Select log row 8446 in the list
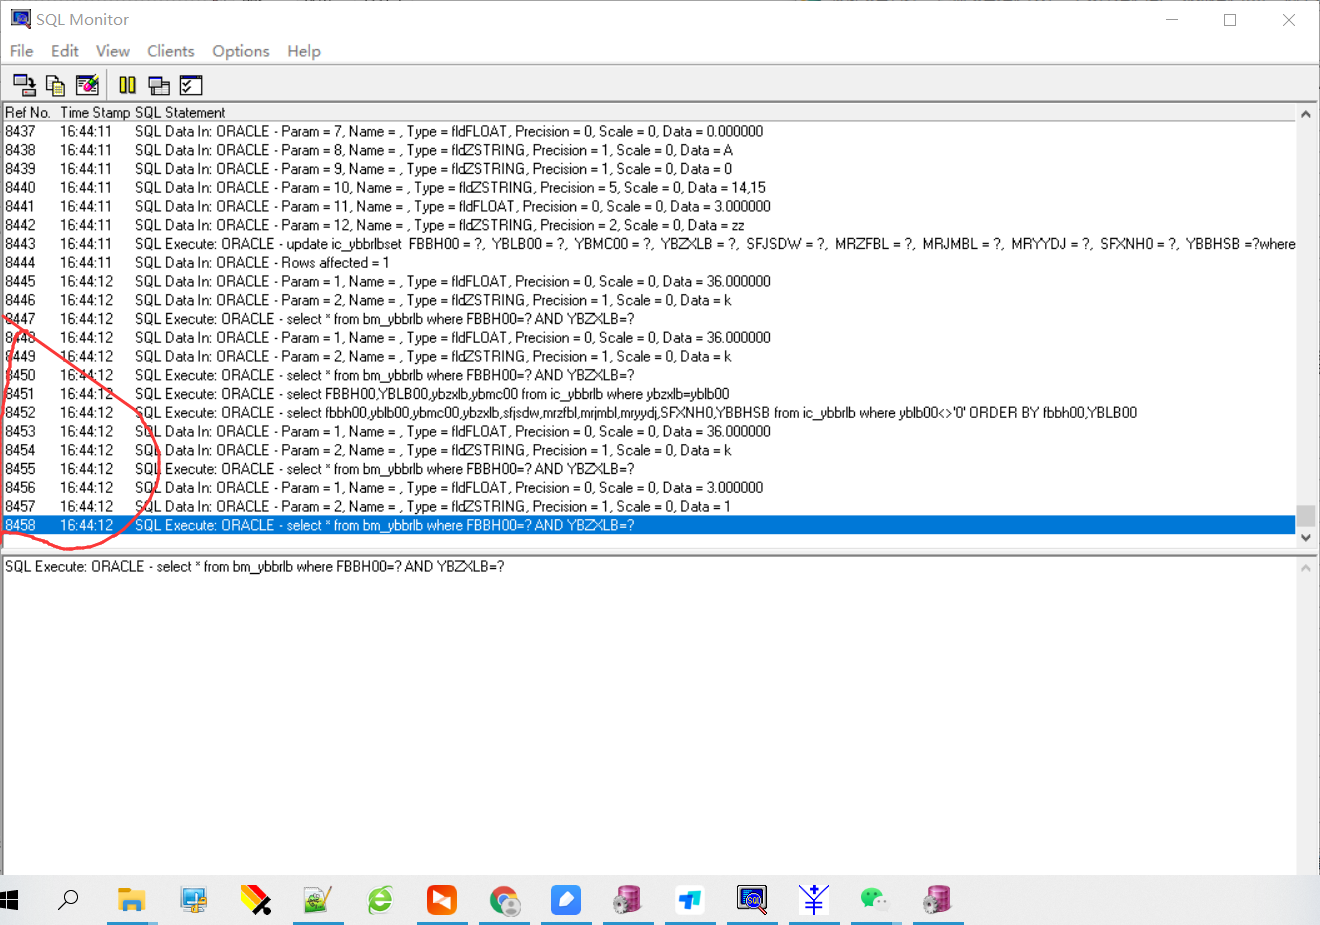This screenshot has height=925, width=1320. coord(650,300)
